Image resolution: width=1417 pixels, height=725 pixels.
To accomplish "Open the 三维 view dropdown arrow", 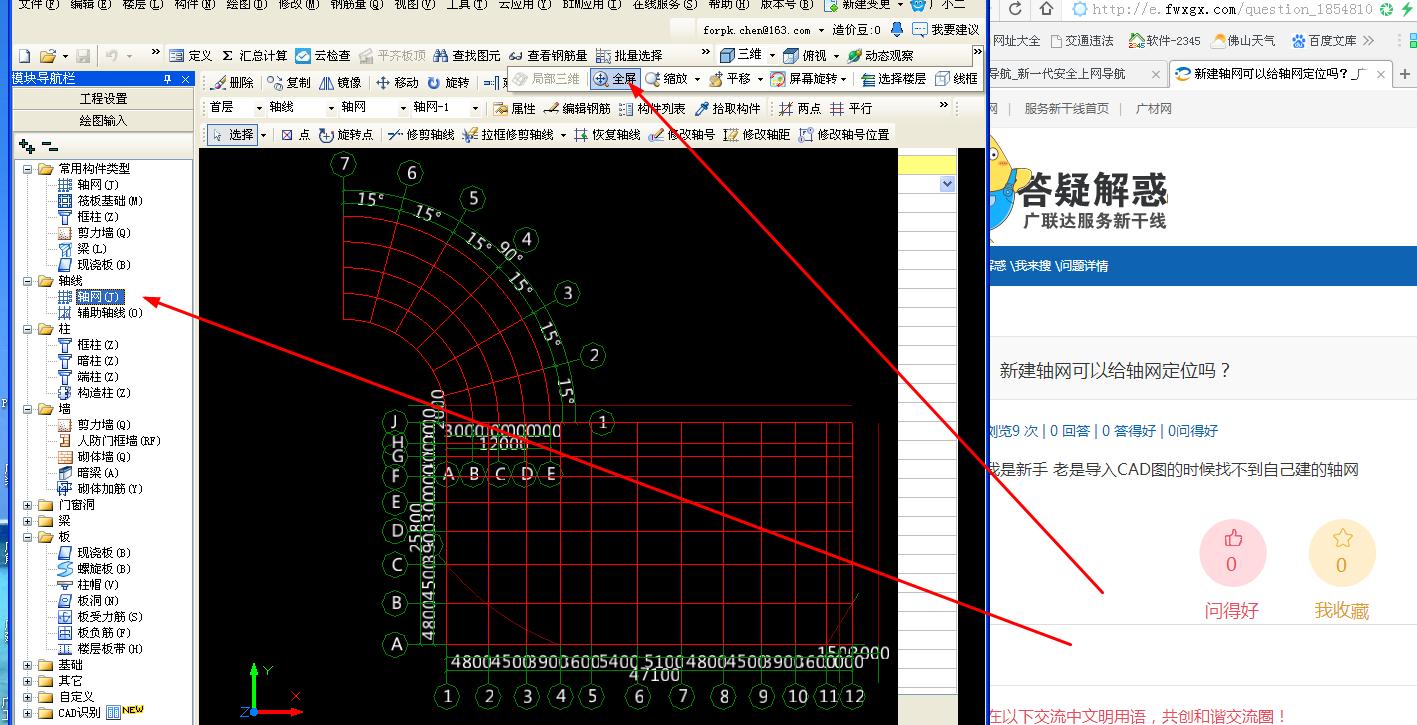I will (772, 56).
